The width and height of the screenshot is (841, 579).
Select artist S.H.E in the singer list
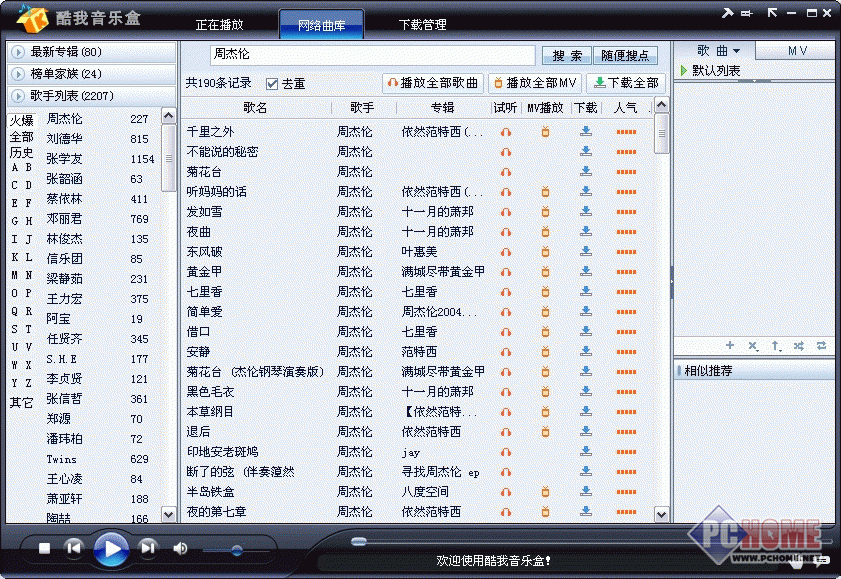[62, 359]
